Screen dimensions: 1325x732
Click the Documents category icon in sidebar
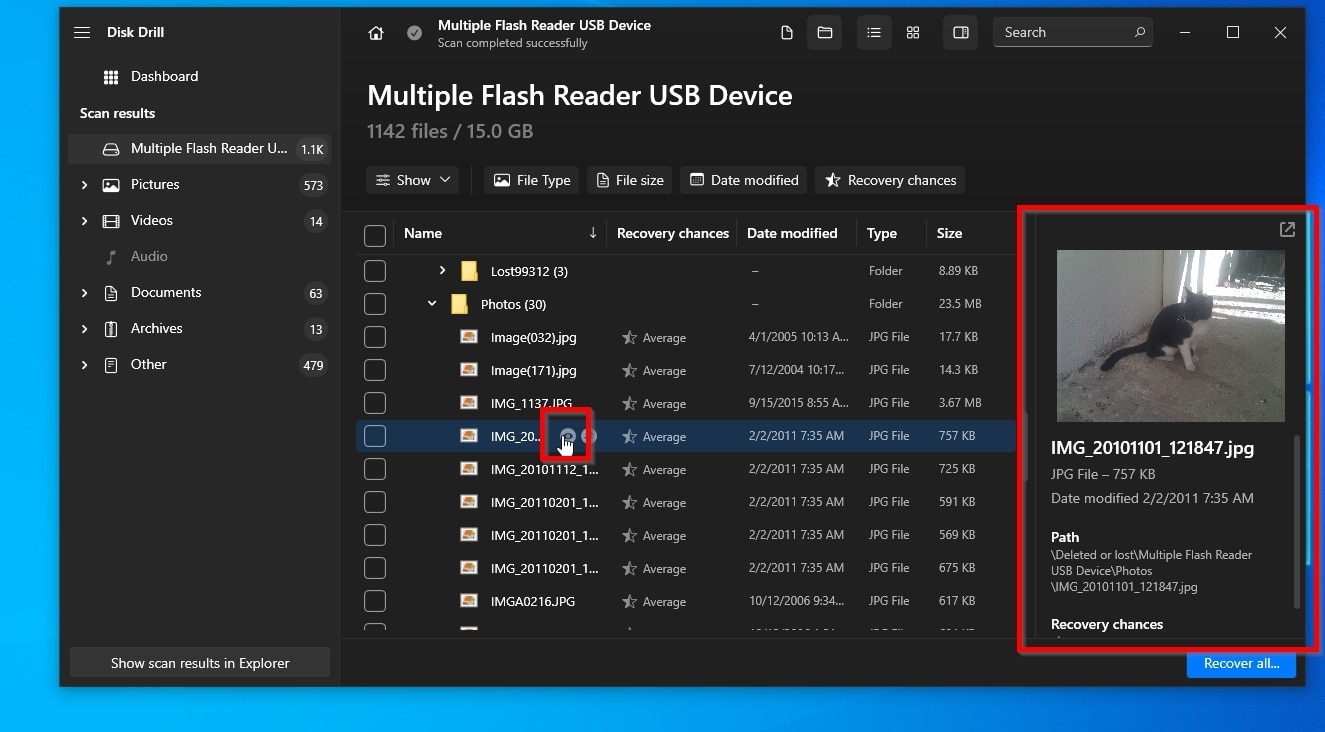111,293
